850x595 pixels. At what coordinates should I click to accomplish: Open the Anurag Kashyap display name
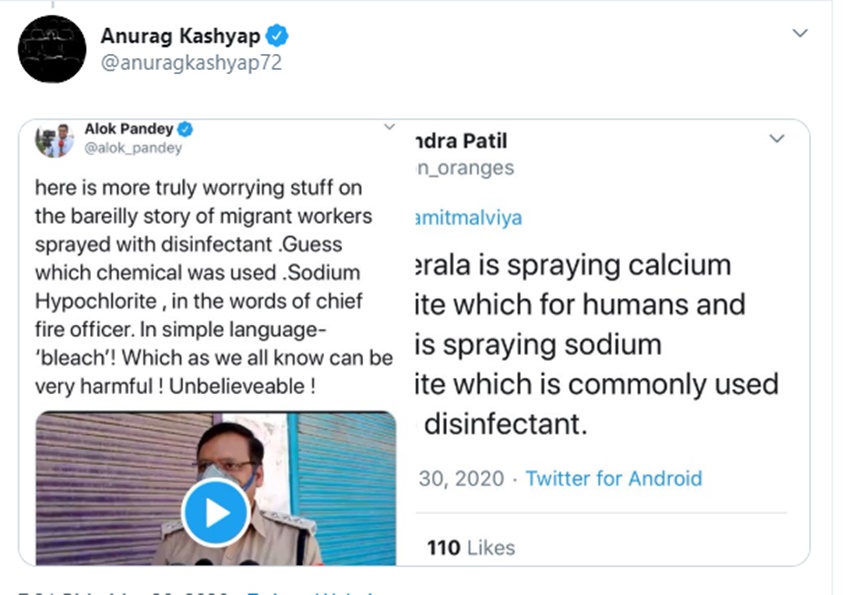pos(180,37)
